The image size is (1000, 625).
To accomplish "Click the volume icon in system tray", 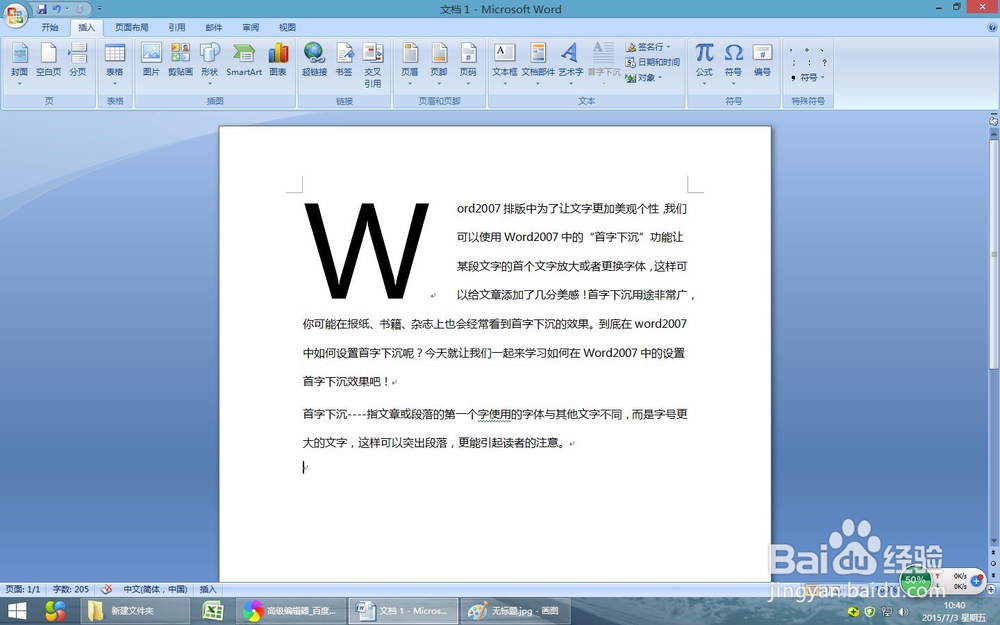I will coord(903,611).
